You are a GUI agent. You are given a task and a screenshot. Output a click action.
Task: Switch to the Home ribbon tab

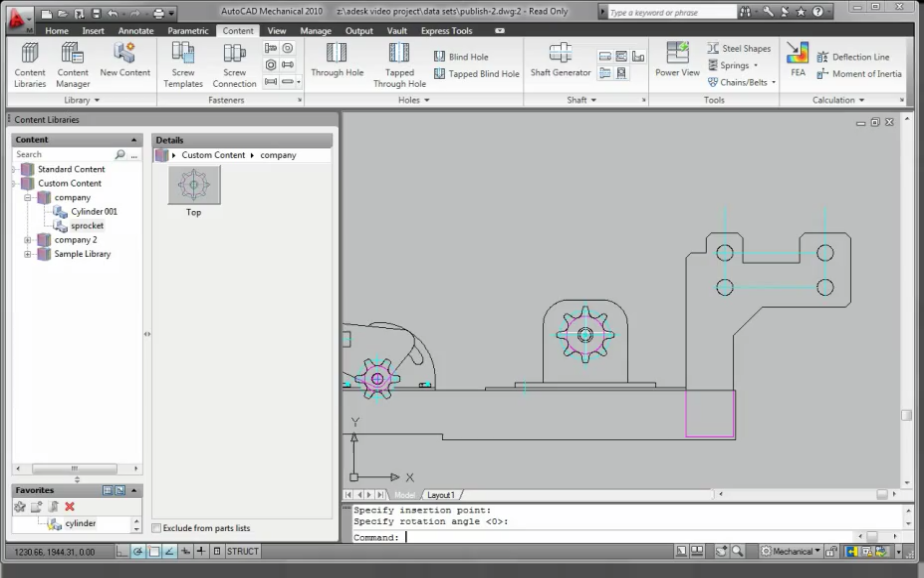[57, 31]
